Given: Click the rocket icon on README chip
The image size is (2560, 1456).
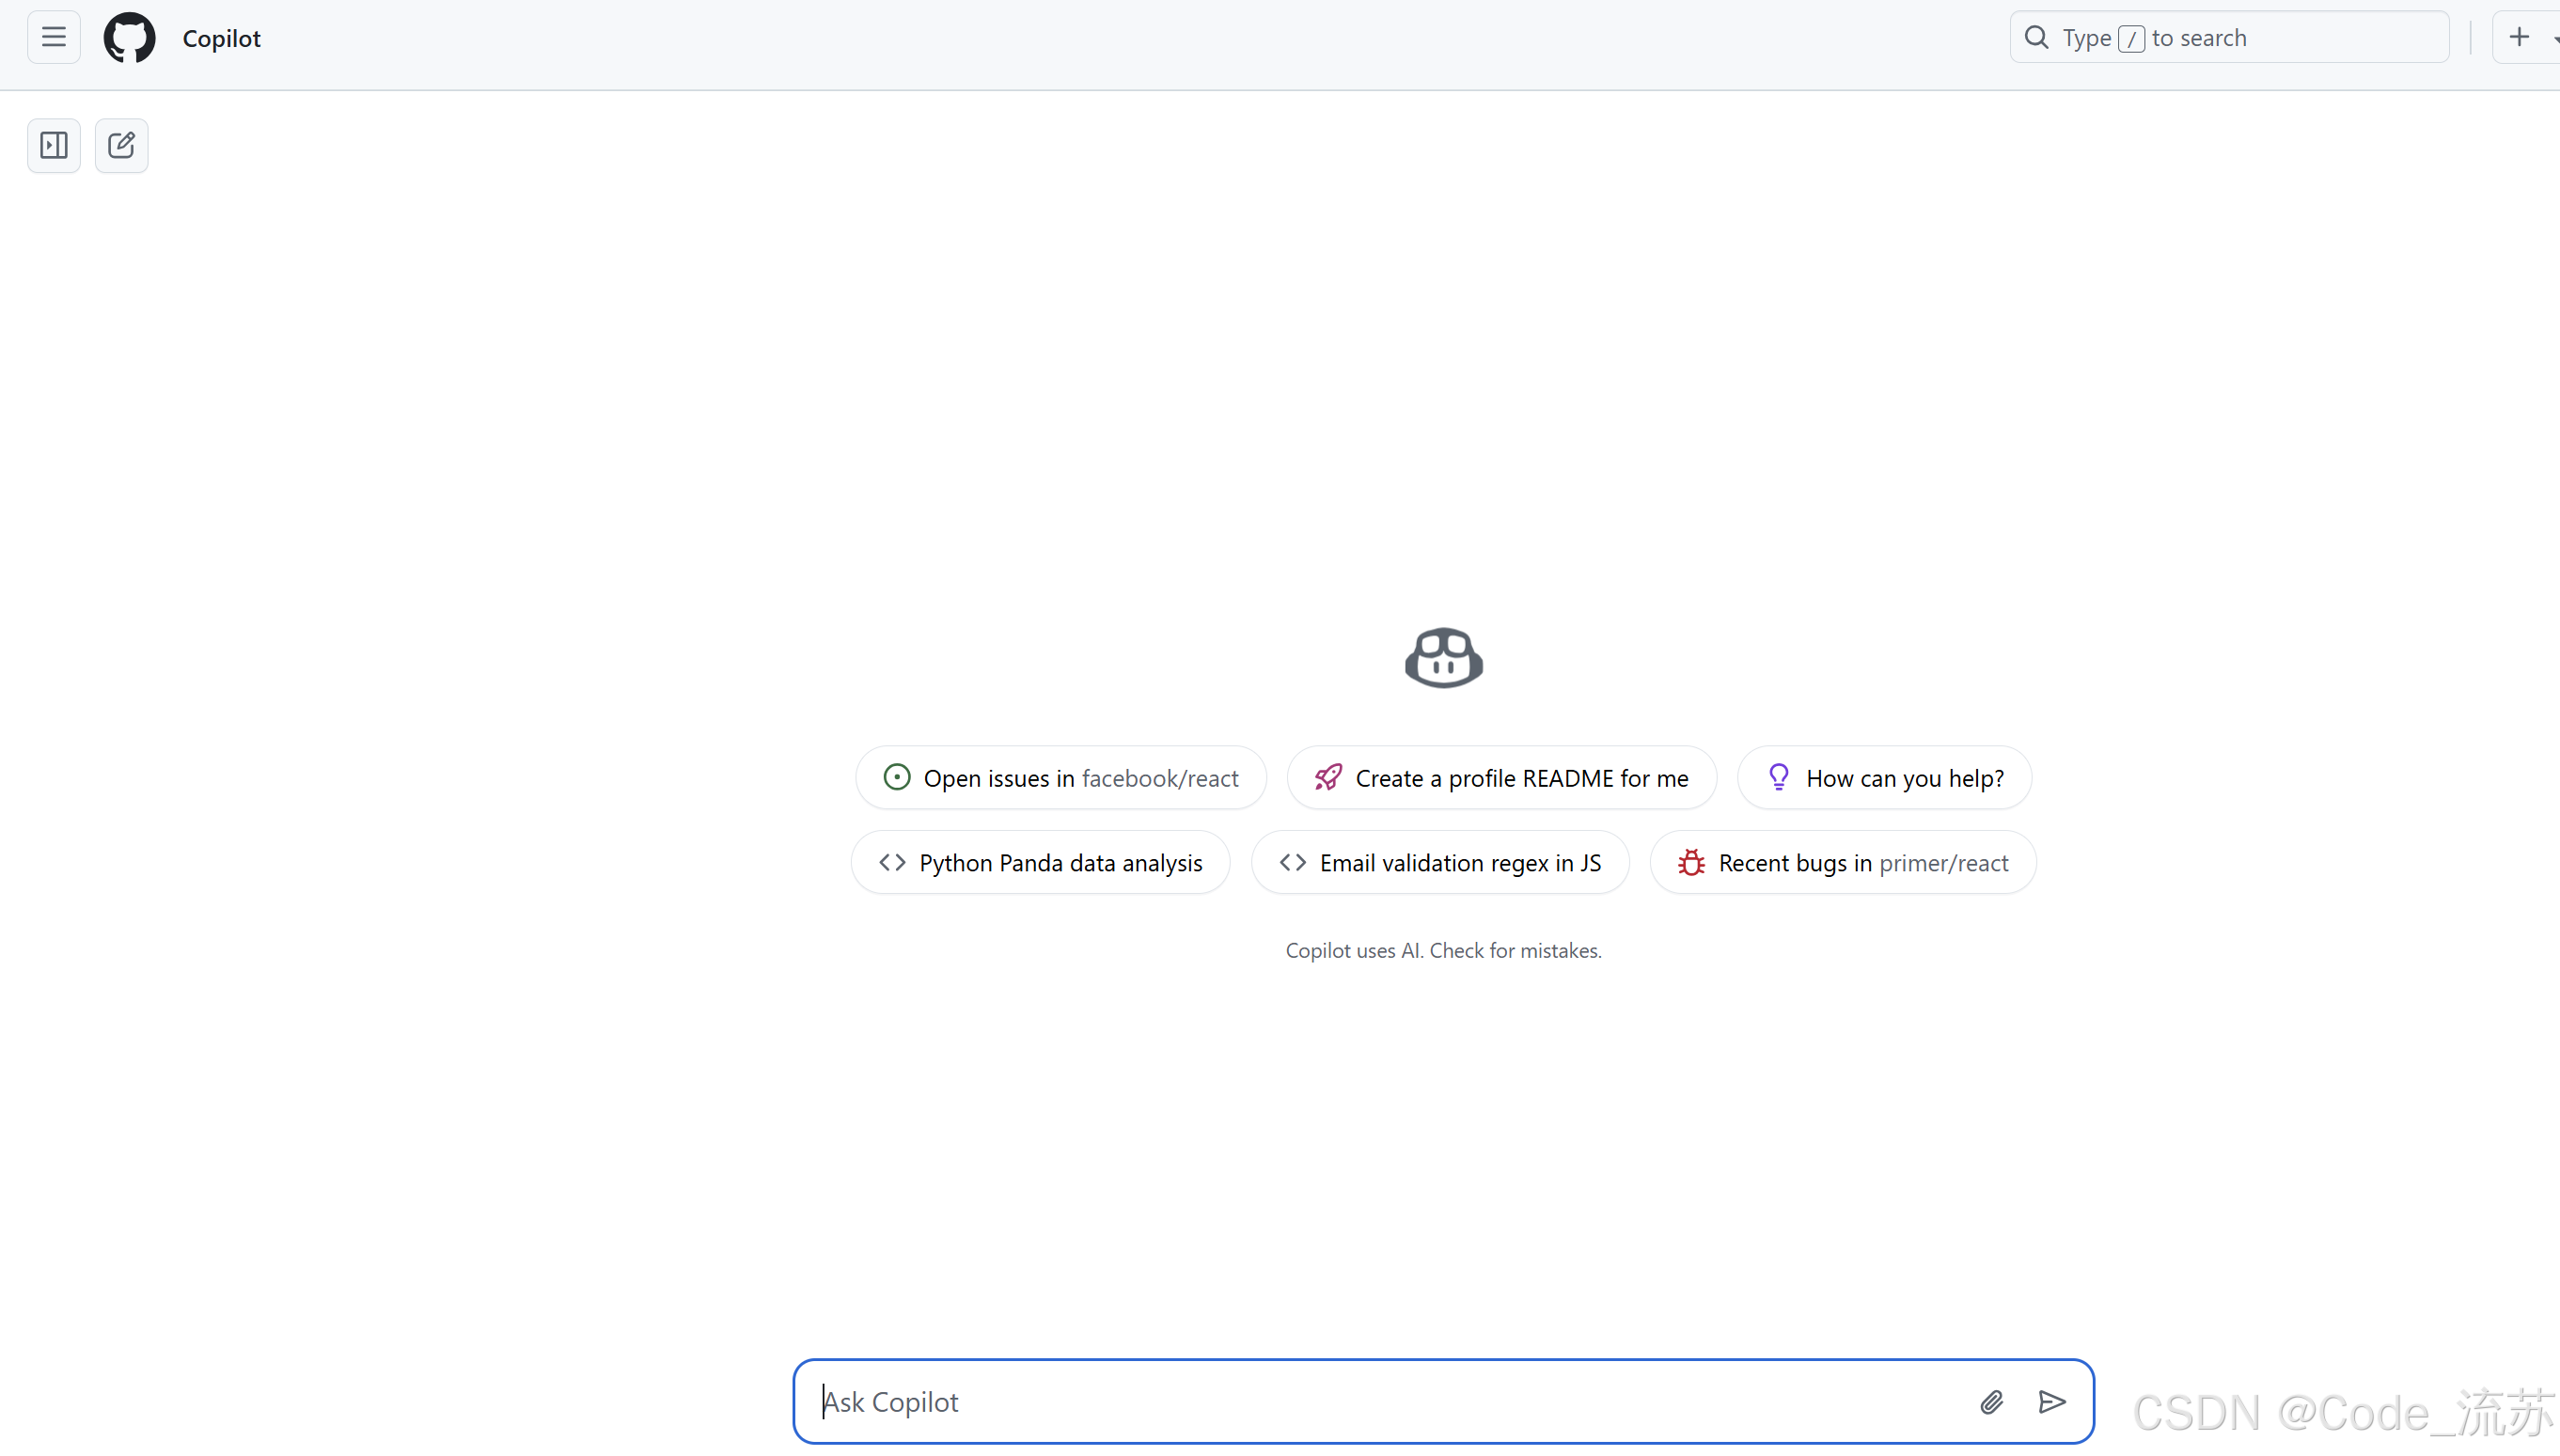Looking at the screenshot, I should [x=1328, y=778].
